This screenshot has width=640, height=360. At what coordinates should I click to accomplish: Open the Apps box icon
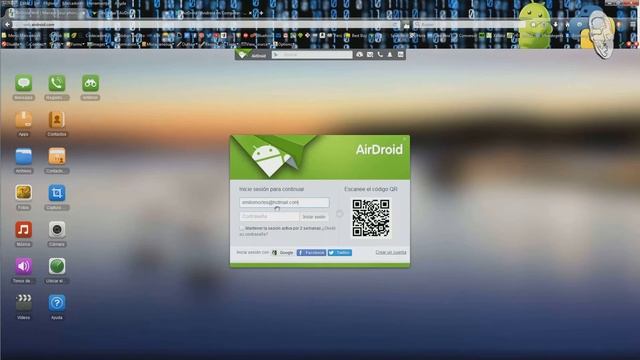click(x=24, y=120)
